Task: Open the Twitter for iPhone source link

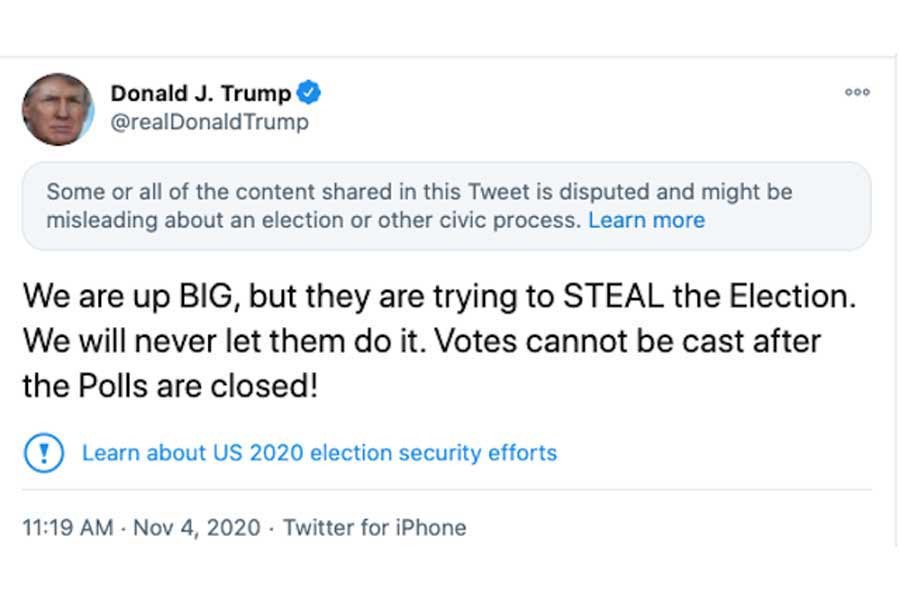Action: (374, 527)
